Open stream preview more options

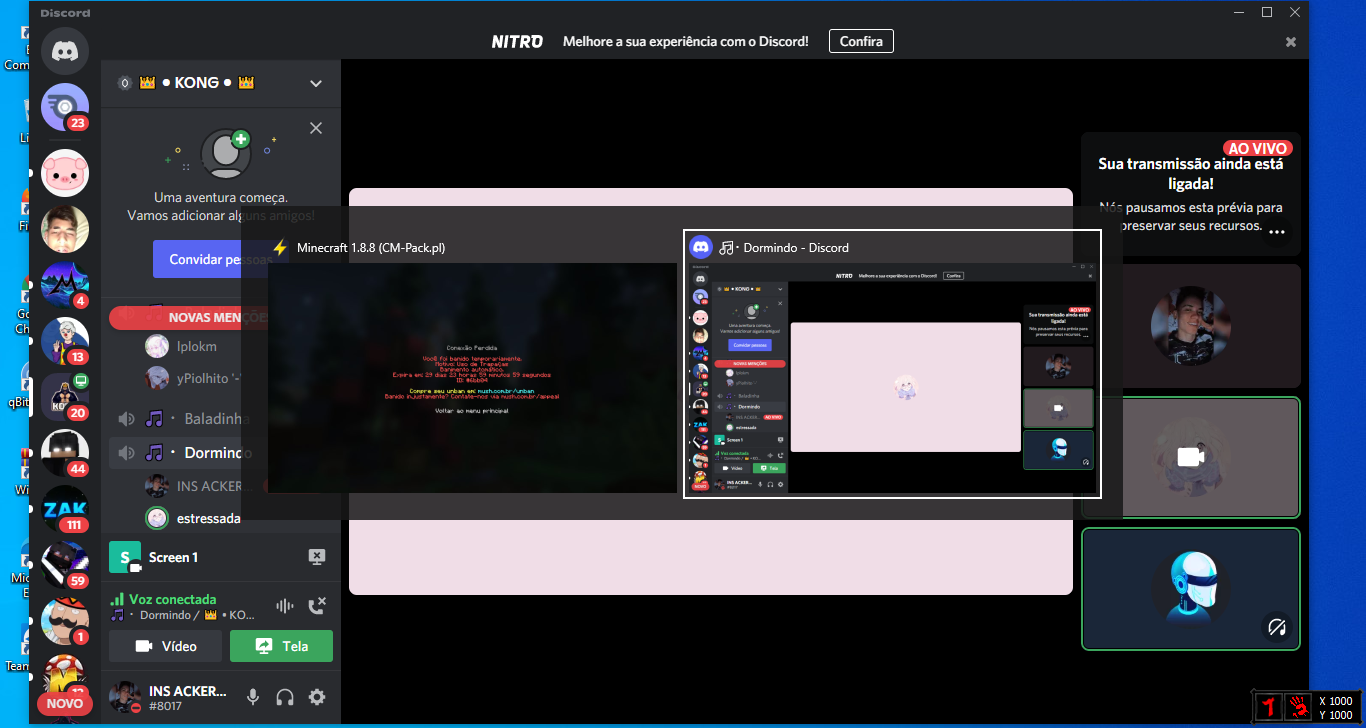(x=1277, y=231)
